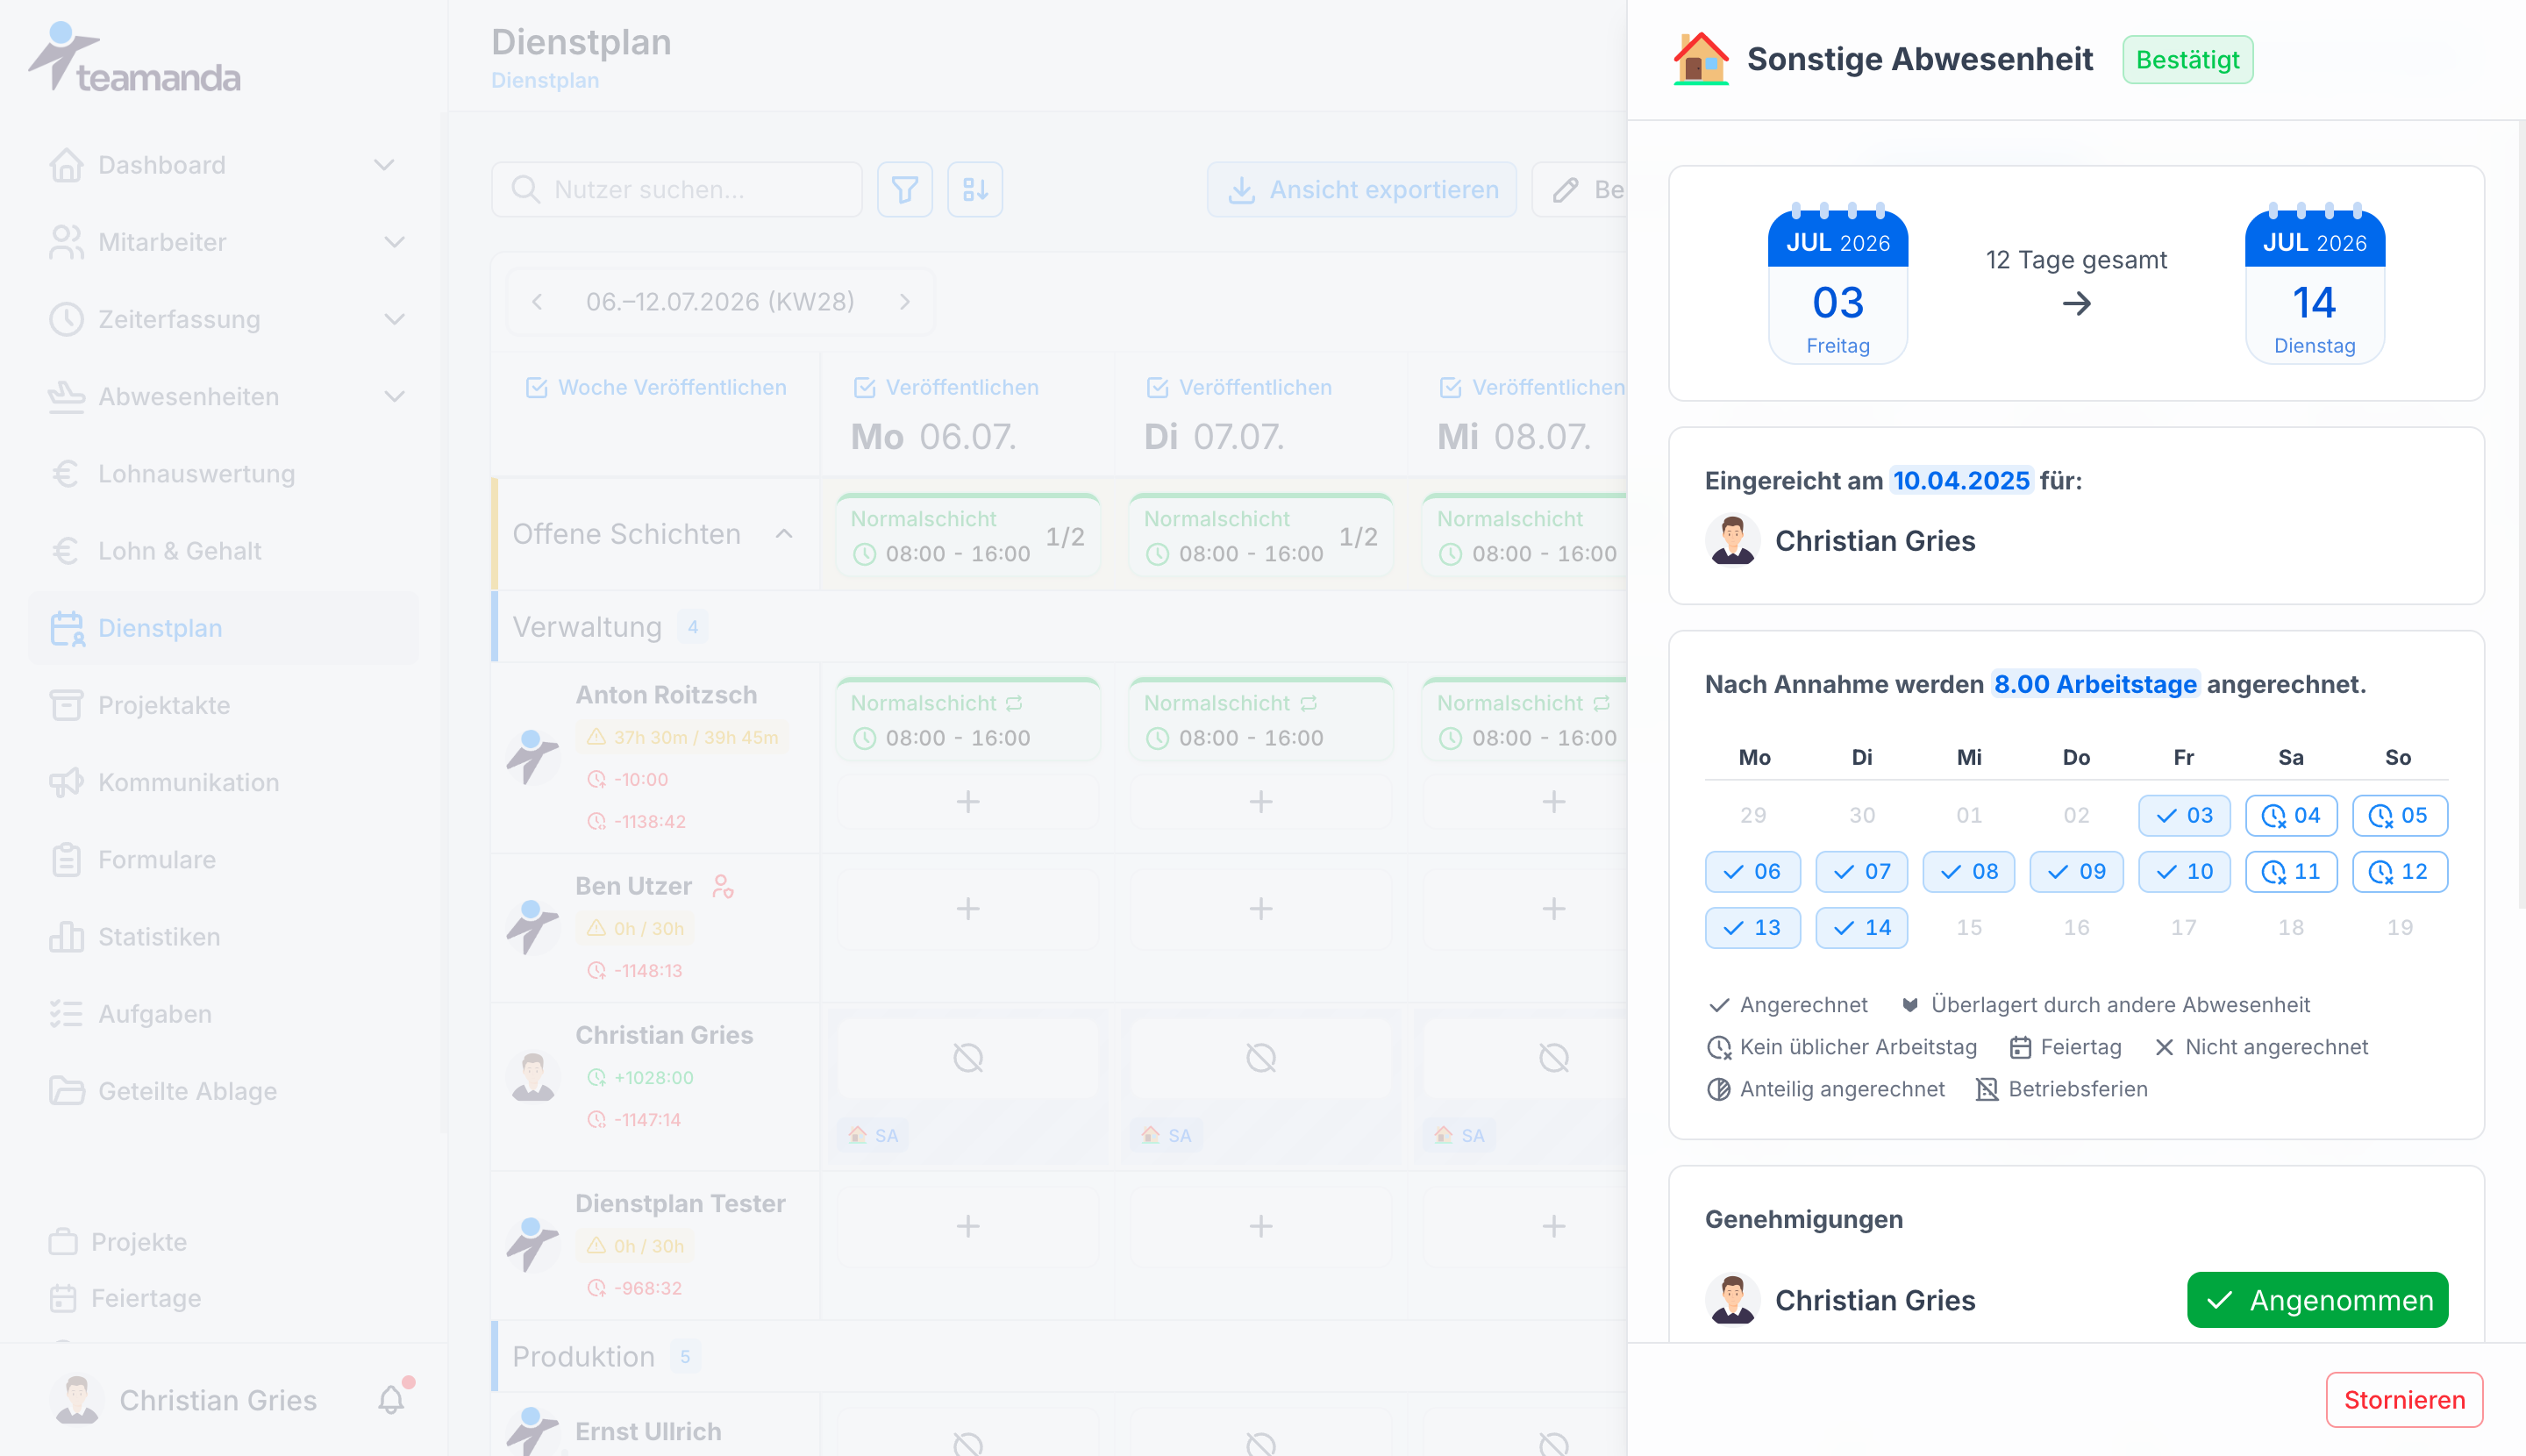Image resolution: width=2526 pixels, height=1456 pixels.
Task: Click the Bestätigt status badge
Action: click(x=2187, y=59)
